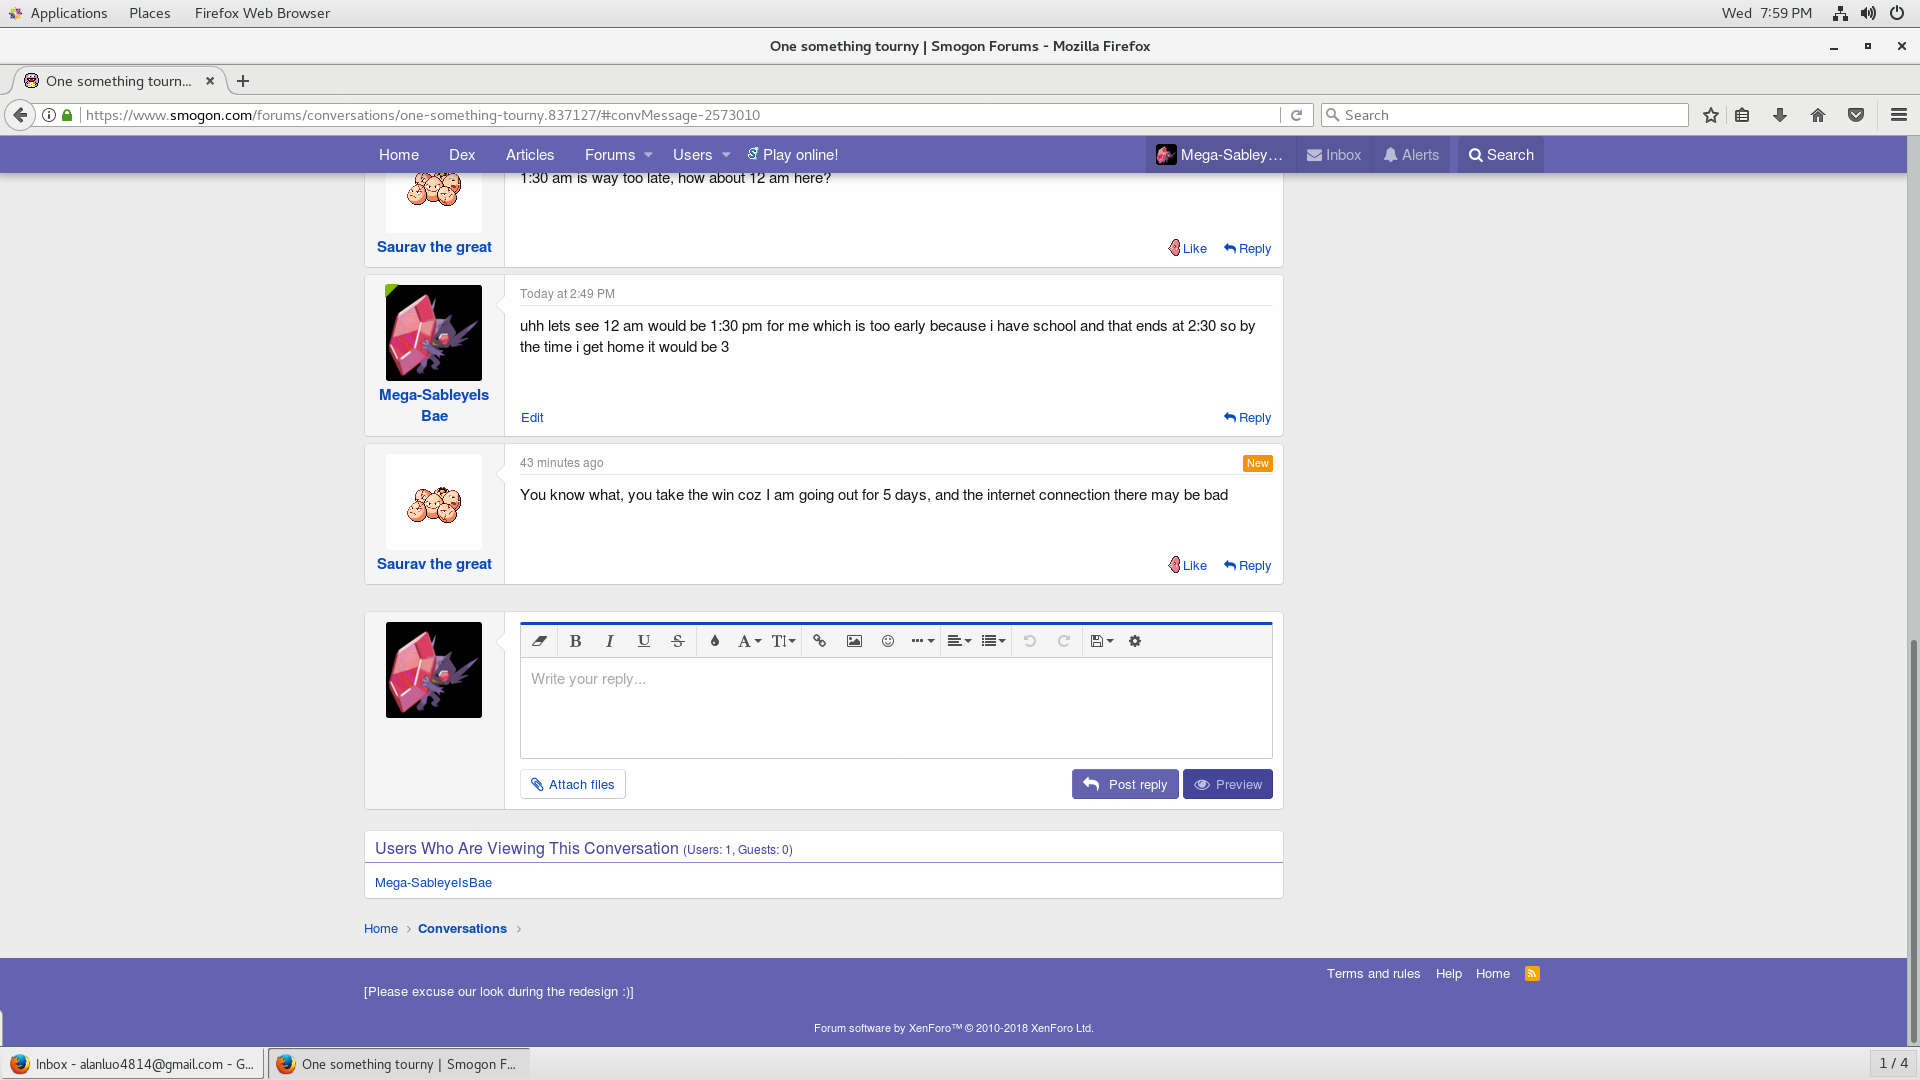Click the editor settings gear icon
The width and height of the screenshot is (1920, 1080).
[x=1135, y=641]
